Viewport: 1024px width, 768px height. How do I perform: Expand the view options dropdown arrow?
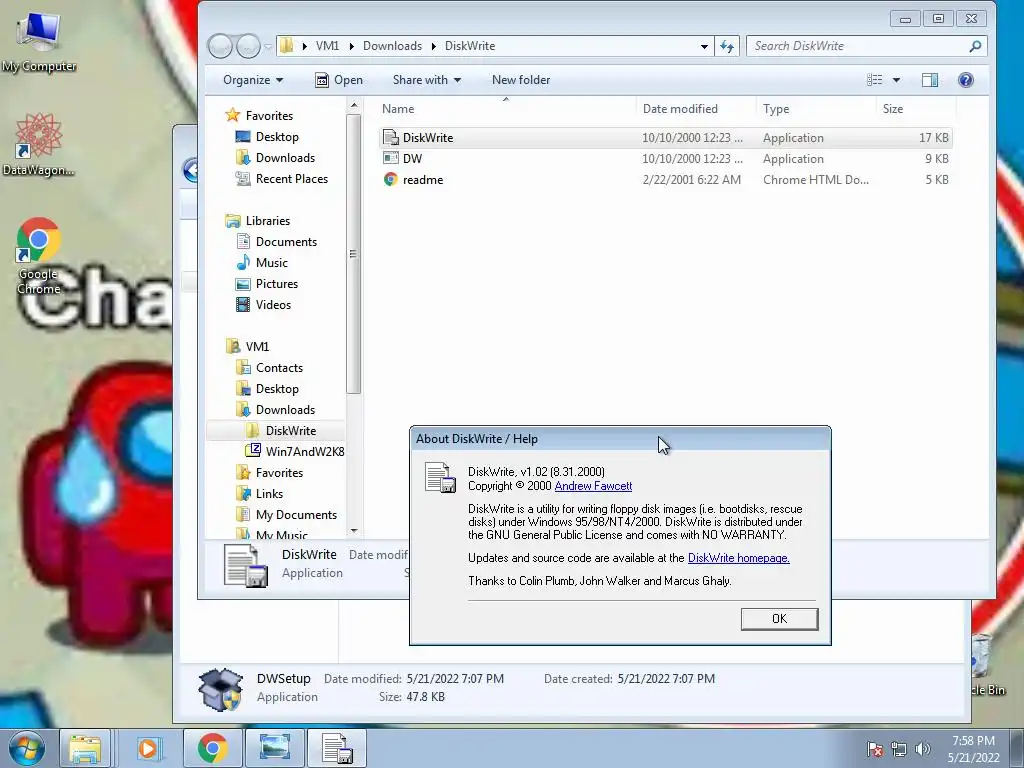click(897, 80)
